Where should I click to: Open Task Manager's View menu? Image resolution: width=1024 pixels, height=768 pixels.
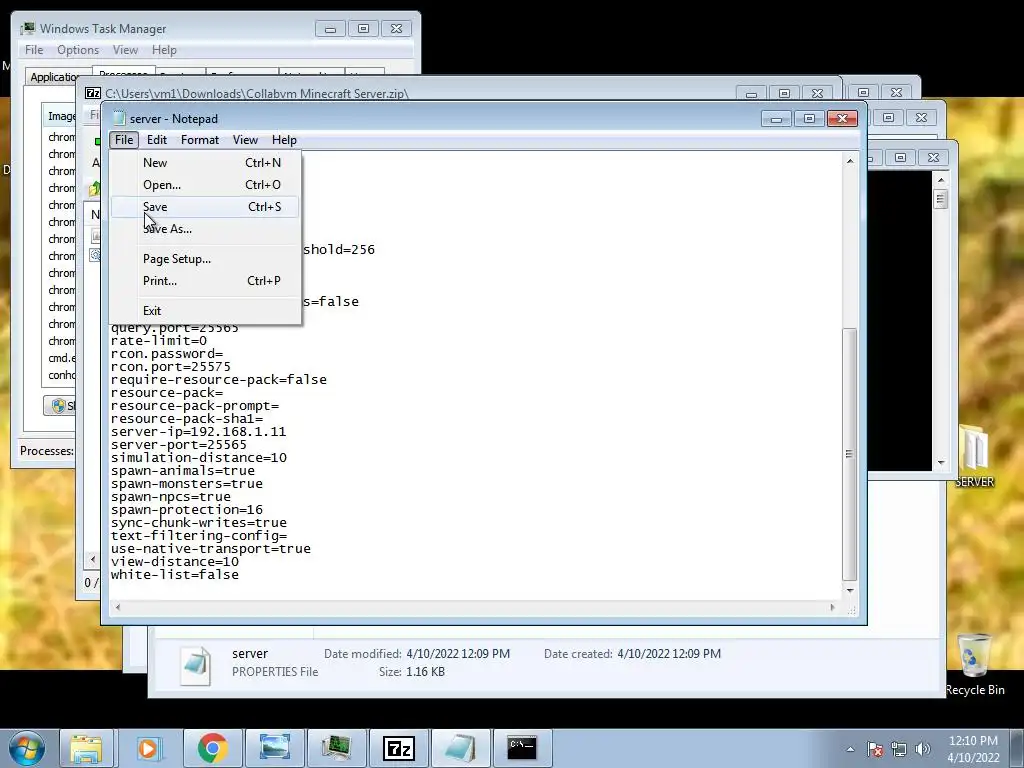(x=125, y=50)
